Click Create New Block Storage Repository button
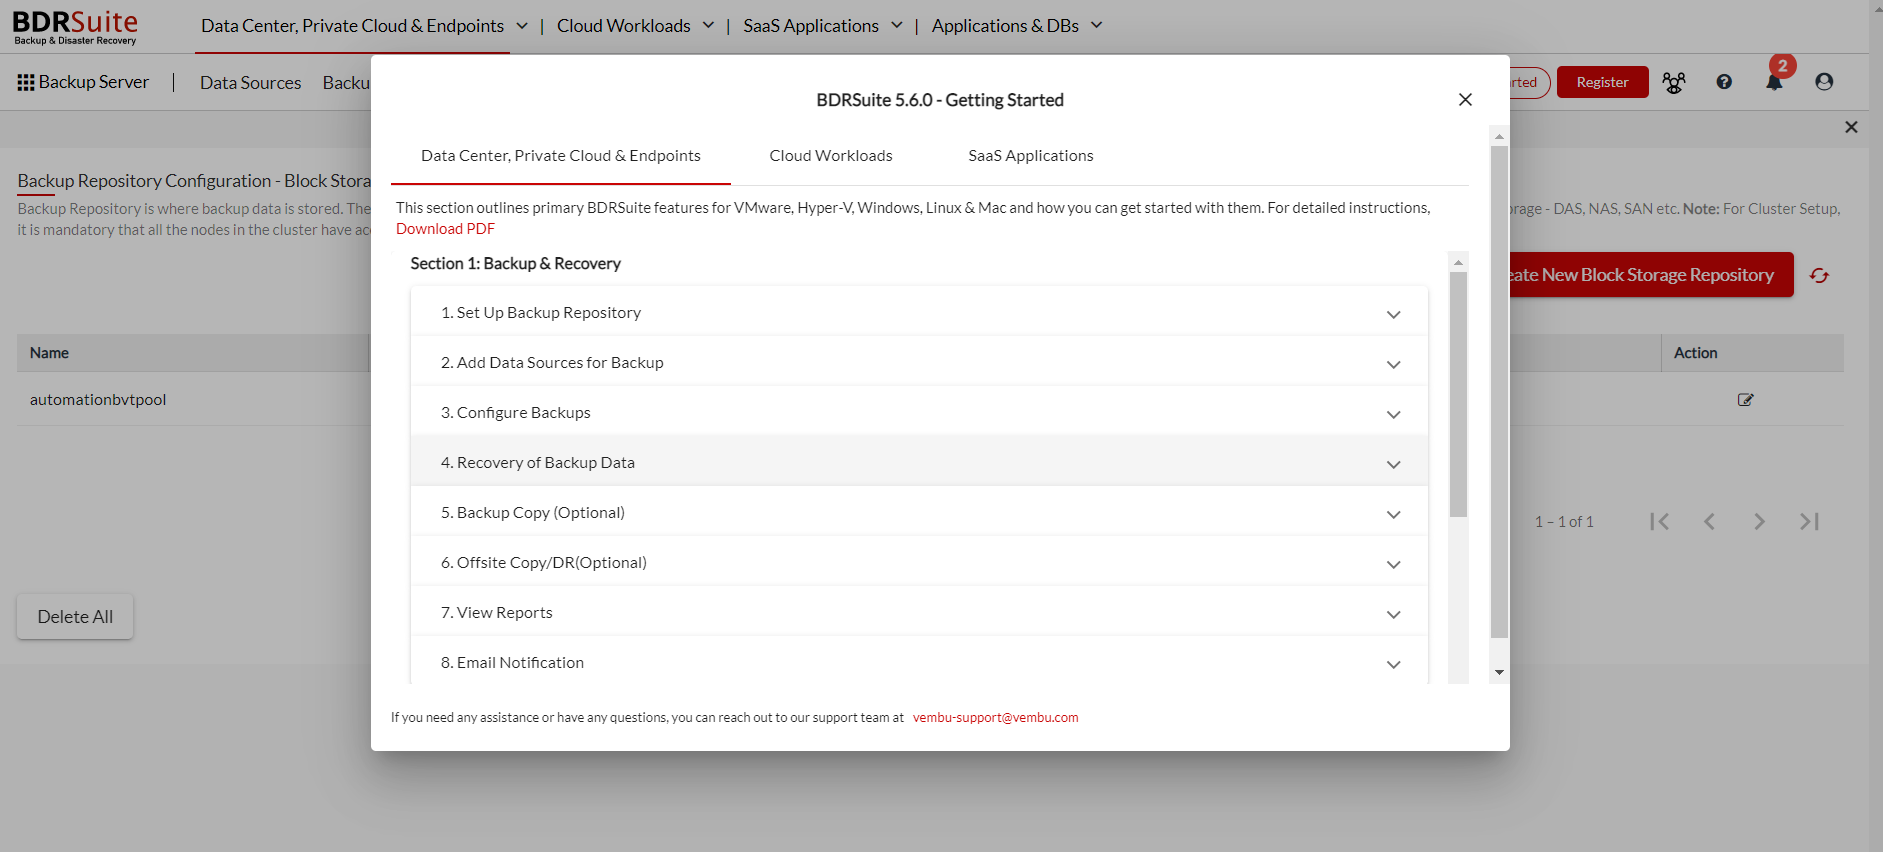 click(x=1651, y=274)
